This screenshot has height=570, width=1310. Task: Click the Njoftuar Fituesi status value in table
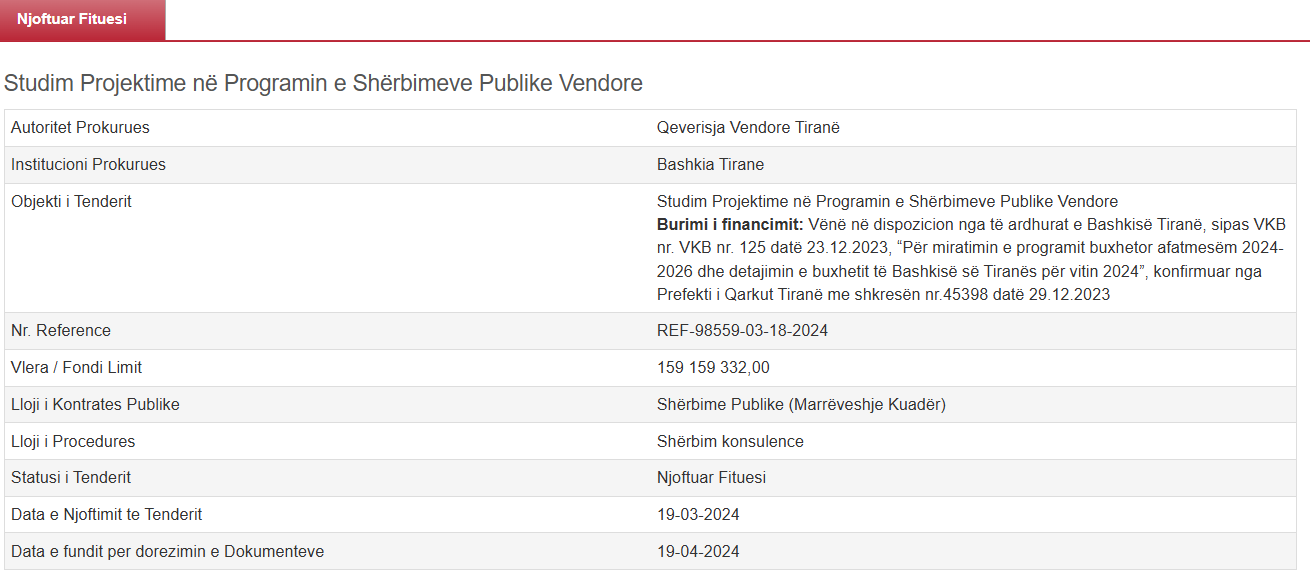tap(711, 478)
